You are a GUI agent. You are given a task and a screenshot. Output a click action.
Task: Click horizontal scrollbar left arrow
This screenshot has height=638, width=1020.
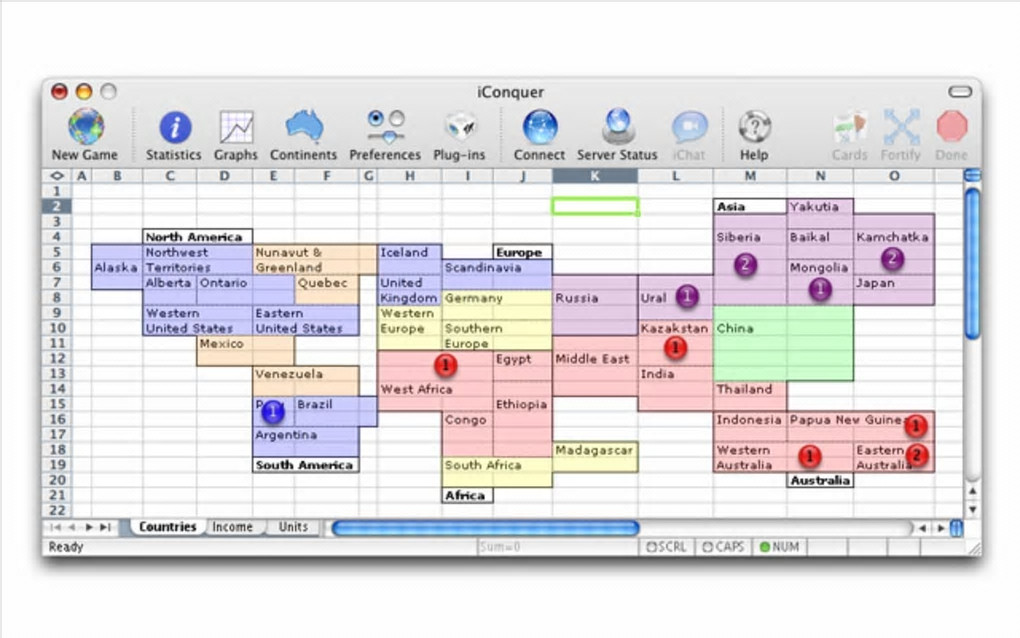[x=922, y=528]
